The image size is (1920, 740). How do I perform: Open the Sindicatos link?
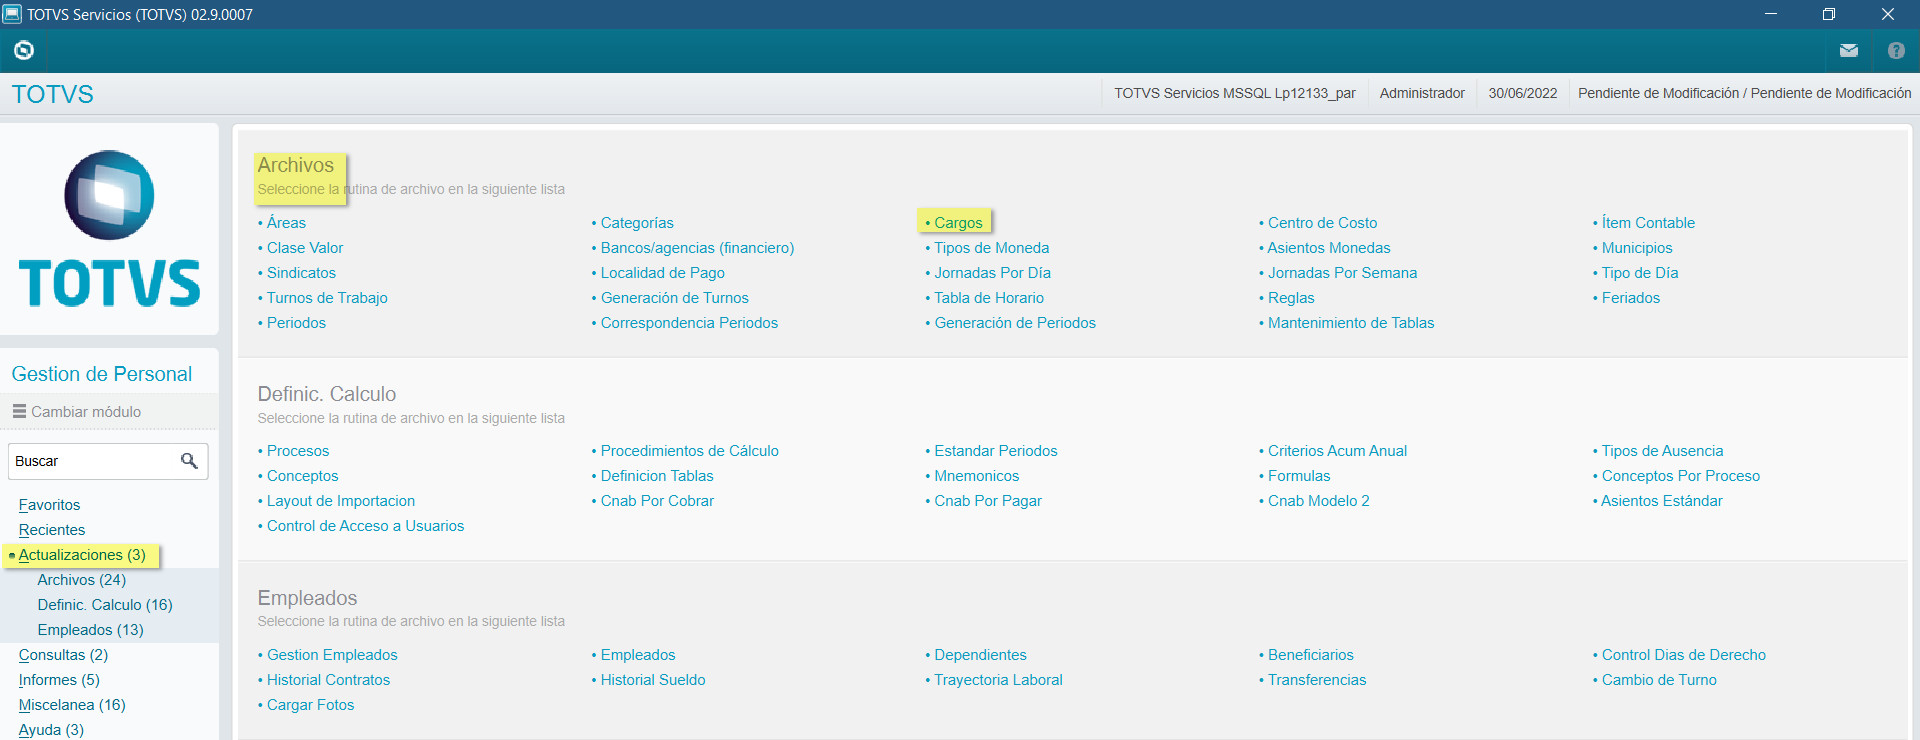click(301, 273)
